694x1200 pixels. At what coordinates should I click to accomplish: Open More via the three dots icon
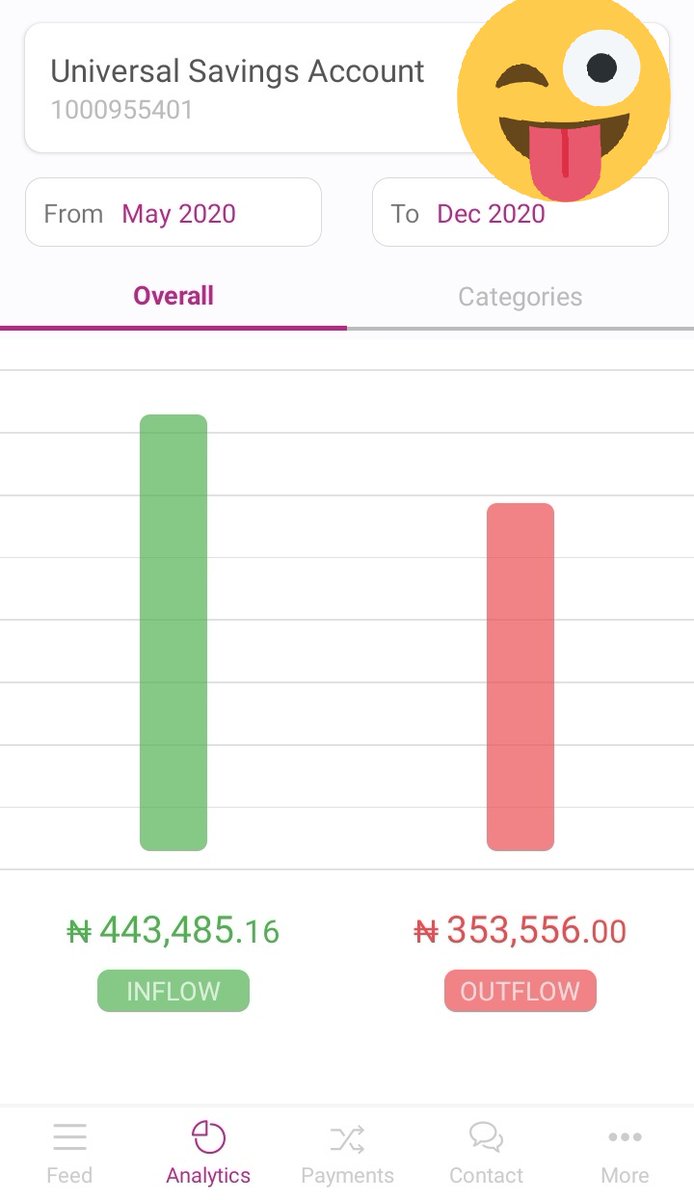tap(625, 1137)
